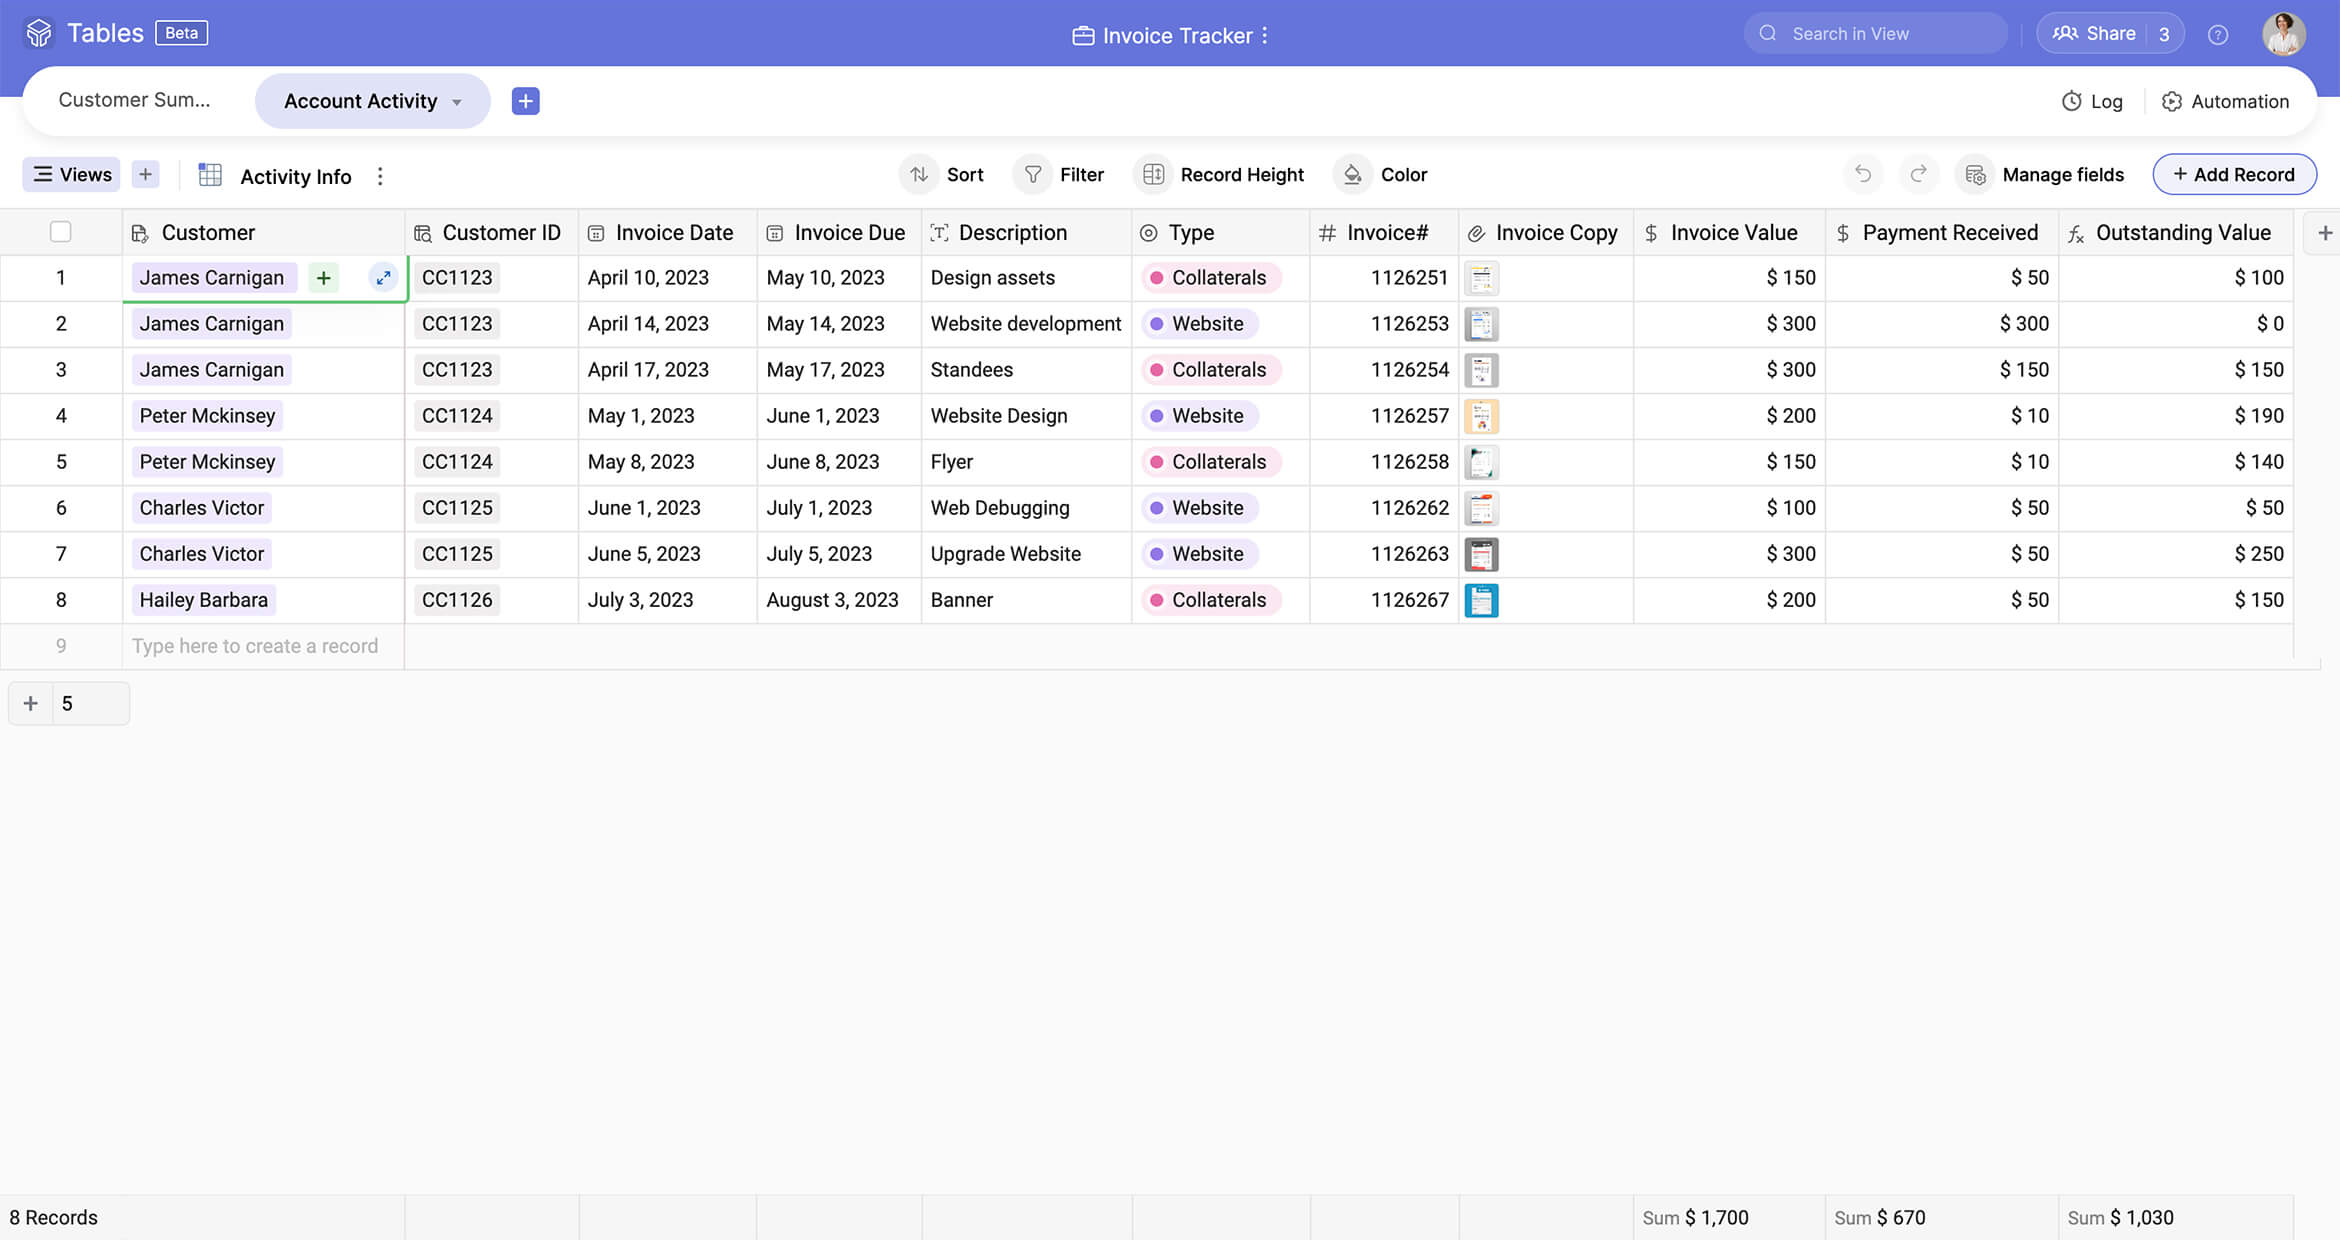Toggle the Views sidebar panel
The width and height of the screenshot is (2340, 1240).
pos(72,175)
